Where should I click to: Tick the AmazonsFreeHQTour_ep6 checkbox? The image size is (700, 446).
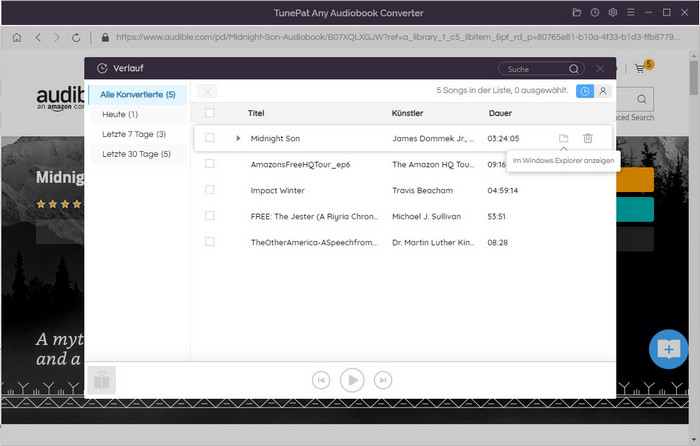click(209, 164)
